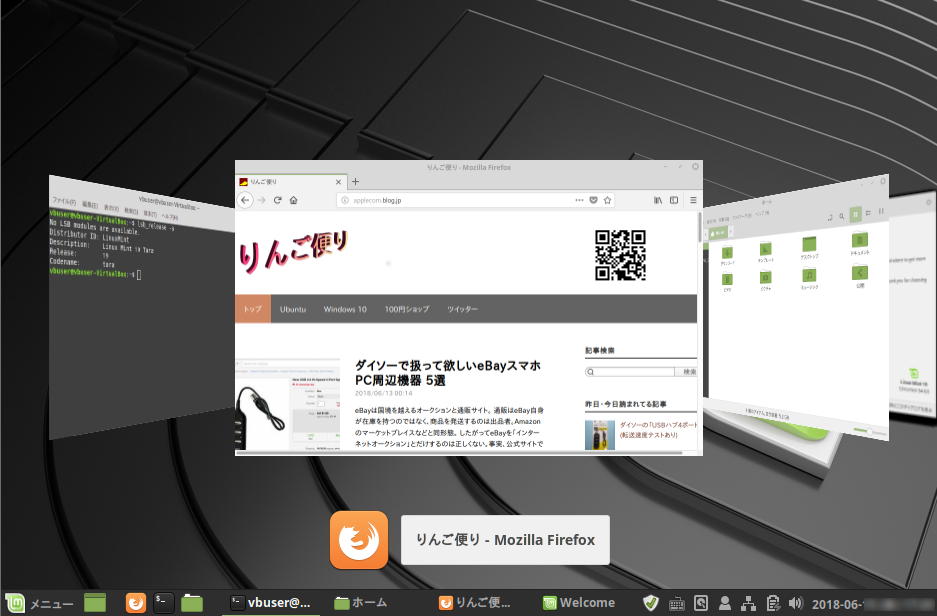Select the りんご便り browser tab
The width and height of the screenshot is (937, 616).
point(290,182)
